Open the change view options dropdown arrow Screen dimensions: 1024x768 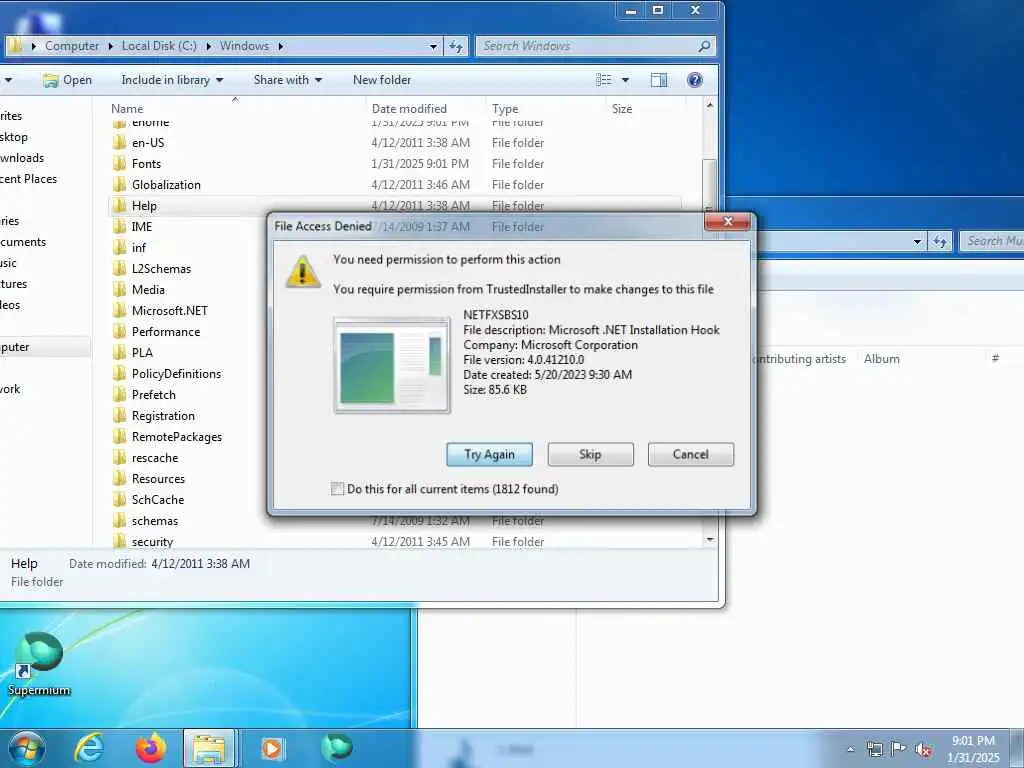tap(625, 80)
